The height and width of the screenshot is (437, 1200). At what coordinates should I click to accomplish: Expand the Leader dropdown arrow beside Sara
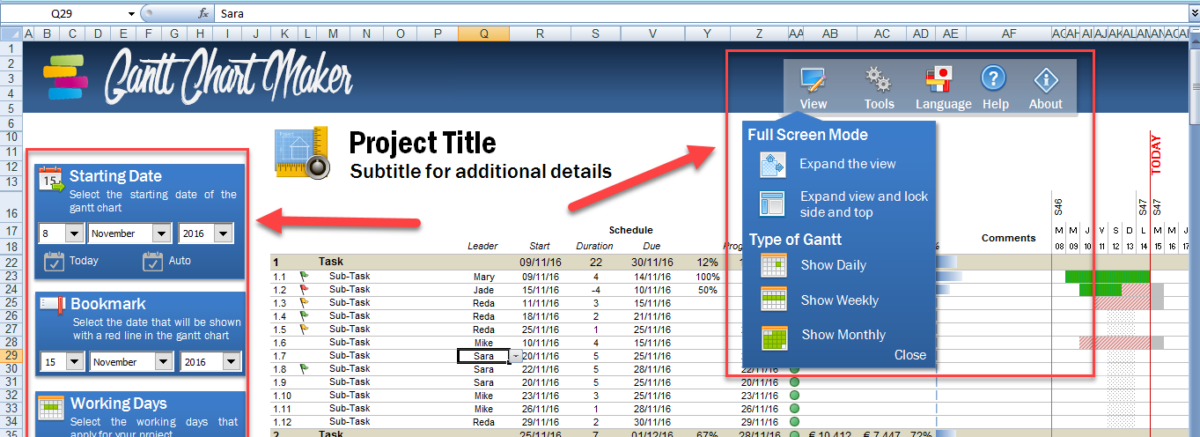pos(515,356)
